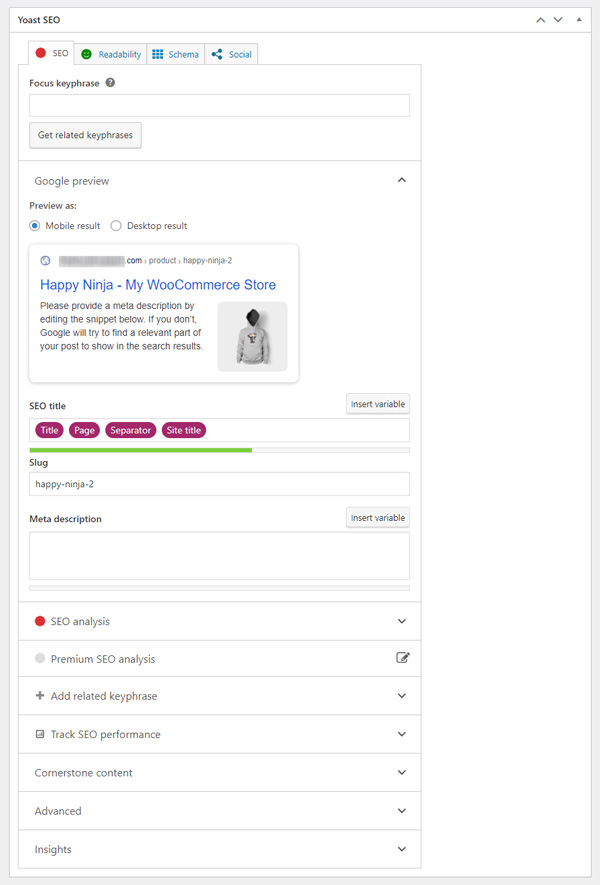Click the red SEO analysis indicator dot

(x=40, y=621)
